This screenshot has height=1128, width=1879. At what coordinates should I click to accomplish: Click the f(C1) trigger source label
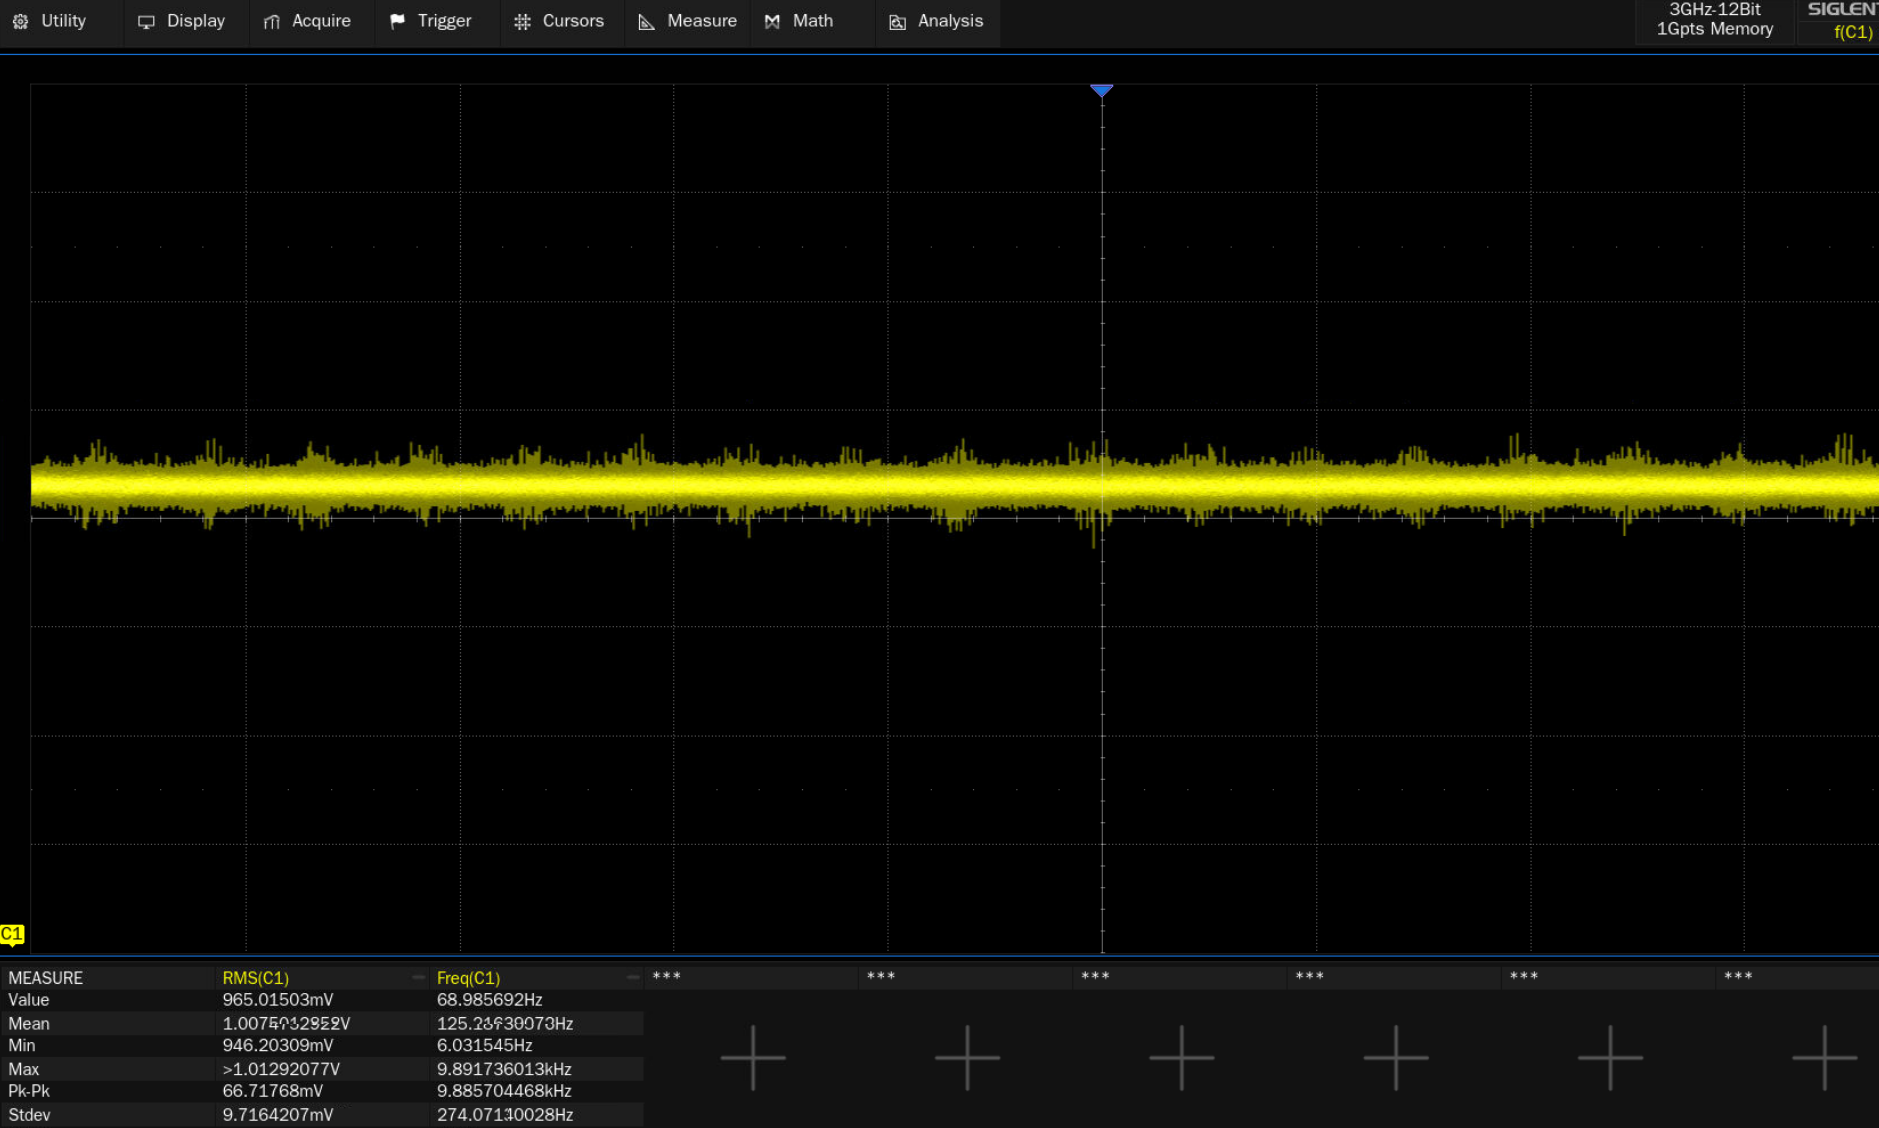pos(1852,32)
